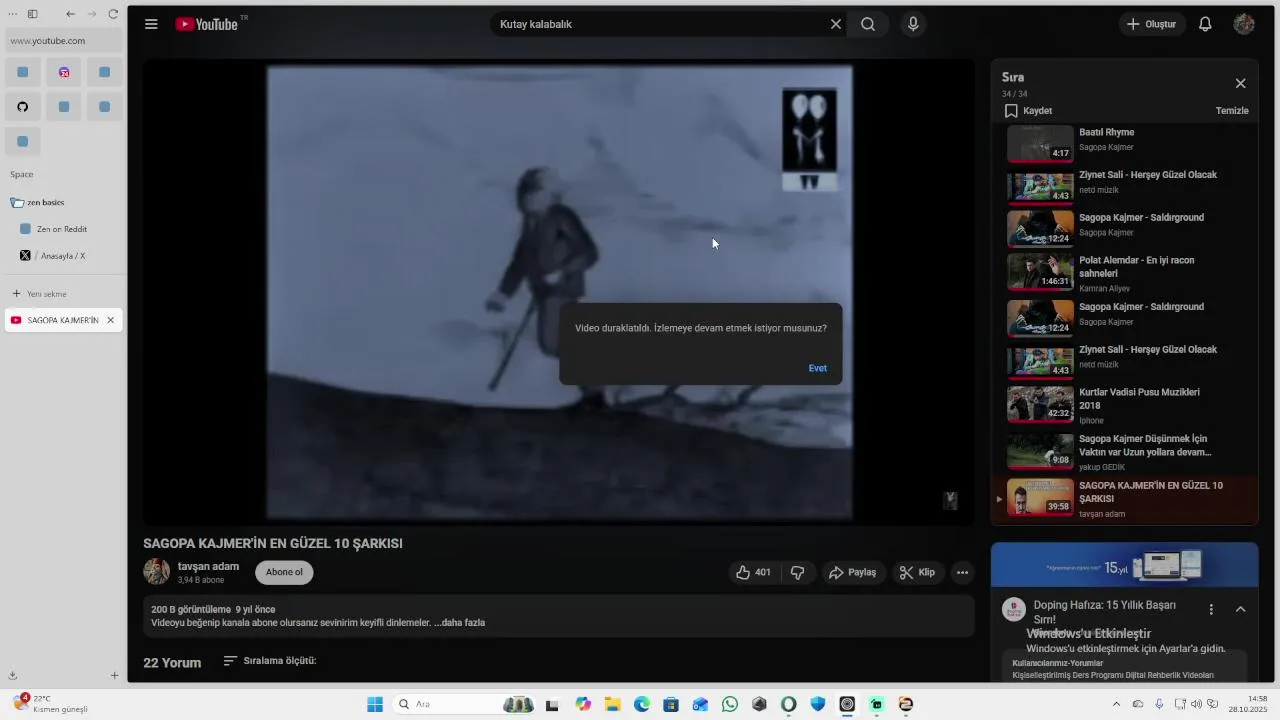Expand the description with ...daha fazla
Screen dimensions: 1280x720
(459, 622)
